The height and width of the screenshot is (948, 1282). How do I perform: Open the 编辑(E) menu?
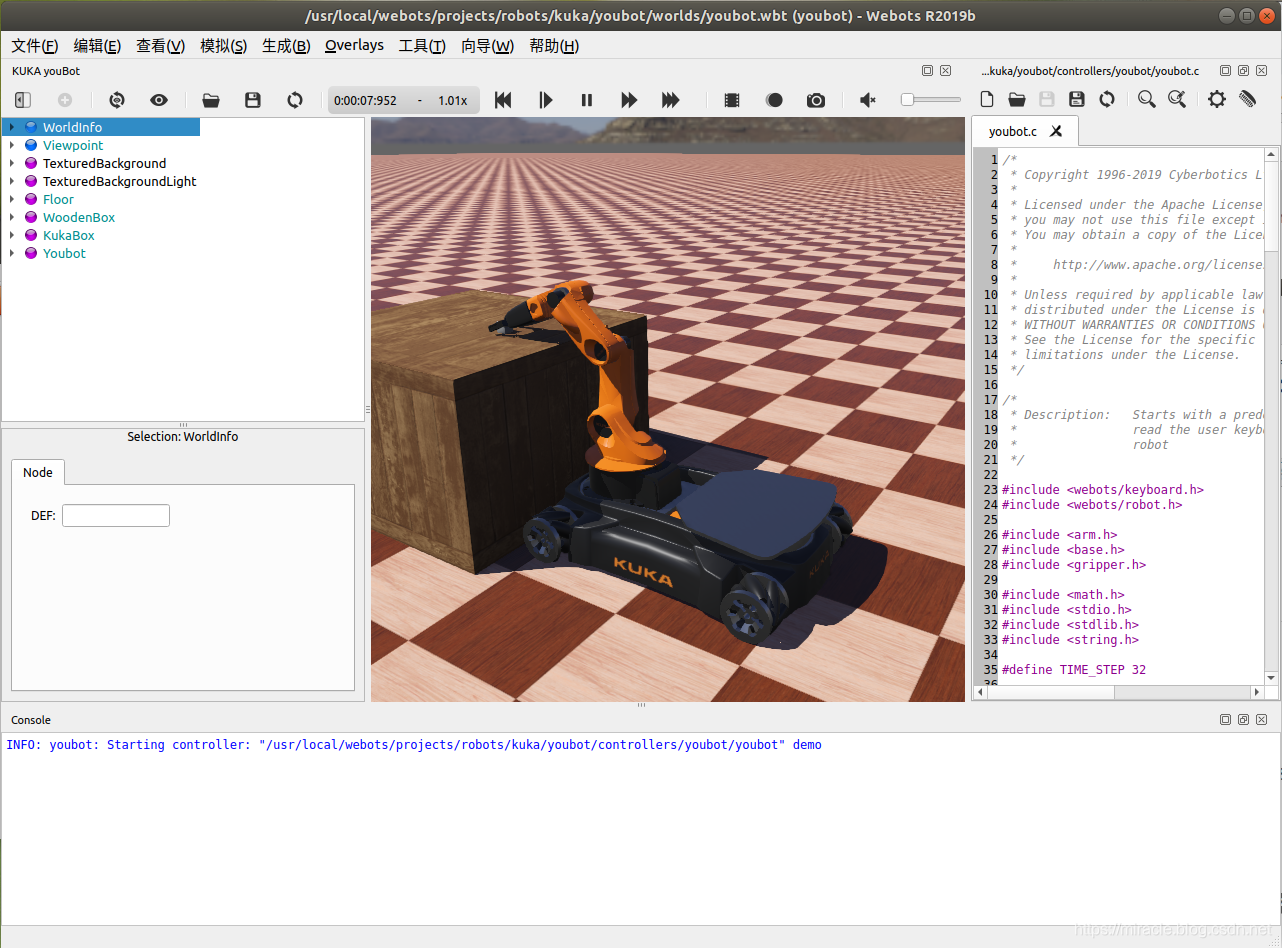coord(97,46)
